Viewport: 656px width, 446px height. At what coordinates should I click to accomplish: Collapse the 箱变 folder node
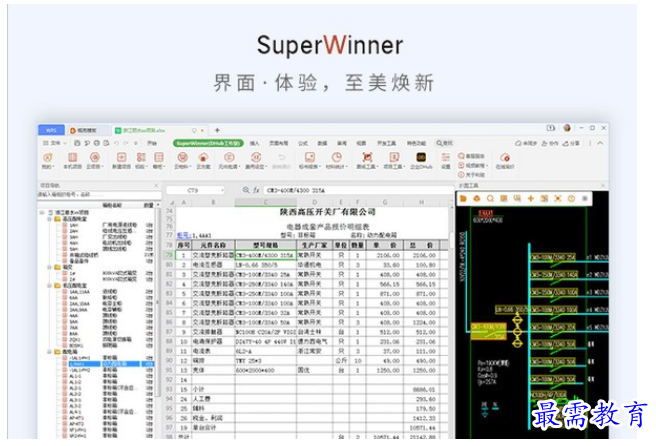pos(49,267)
